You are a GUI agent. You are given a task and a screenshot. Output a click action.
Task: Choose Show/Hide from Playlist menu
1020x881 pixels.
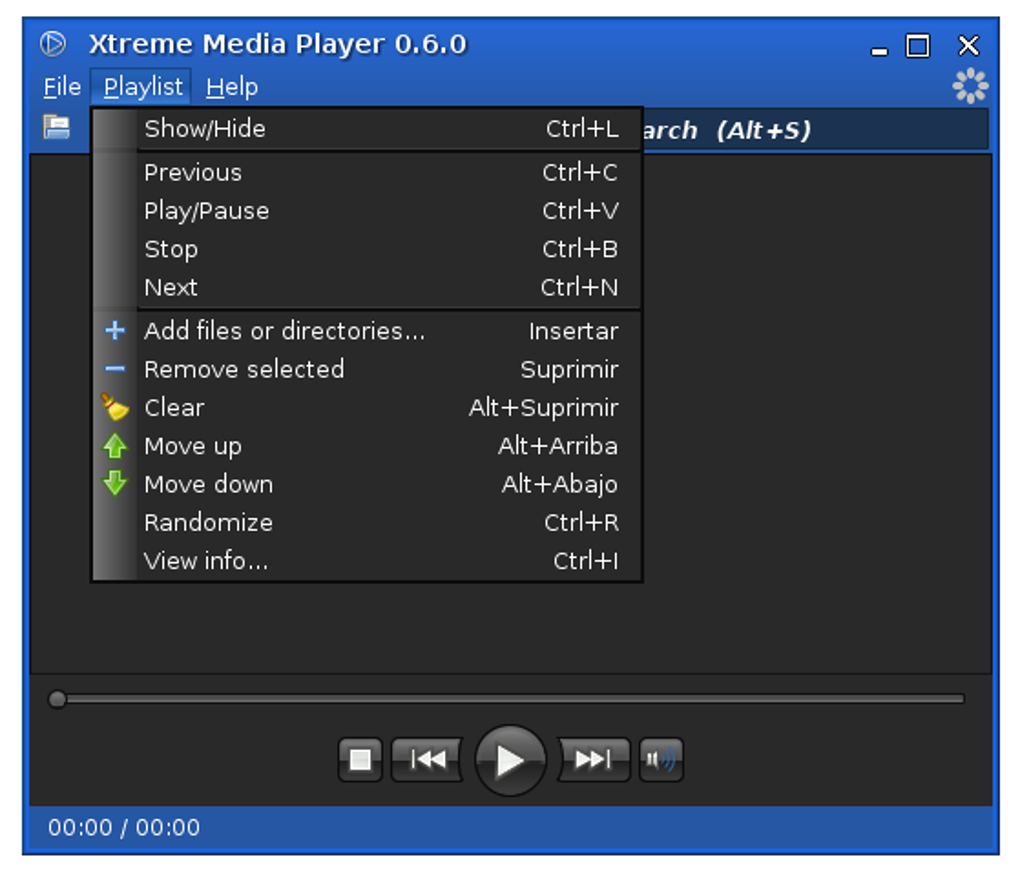[368, 129]
